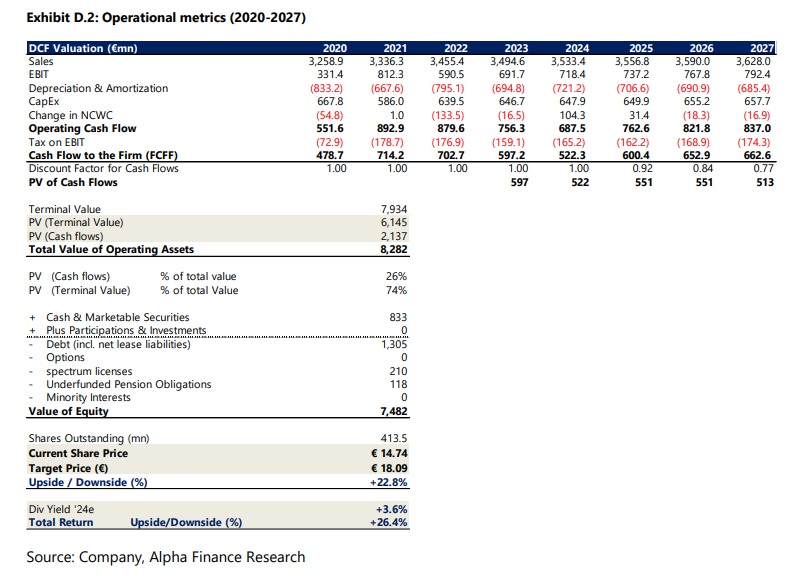Click the 2021 Operating Cash Flow value 892.9
Viewport: 787px width, 582px height.
pos(390,128)
